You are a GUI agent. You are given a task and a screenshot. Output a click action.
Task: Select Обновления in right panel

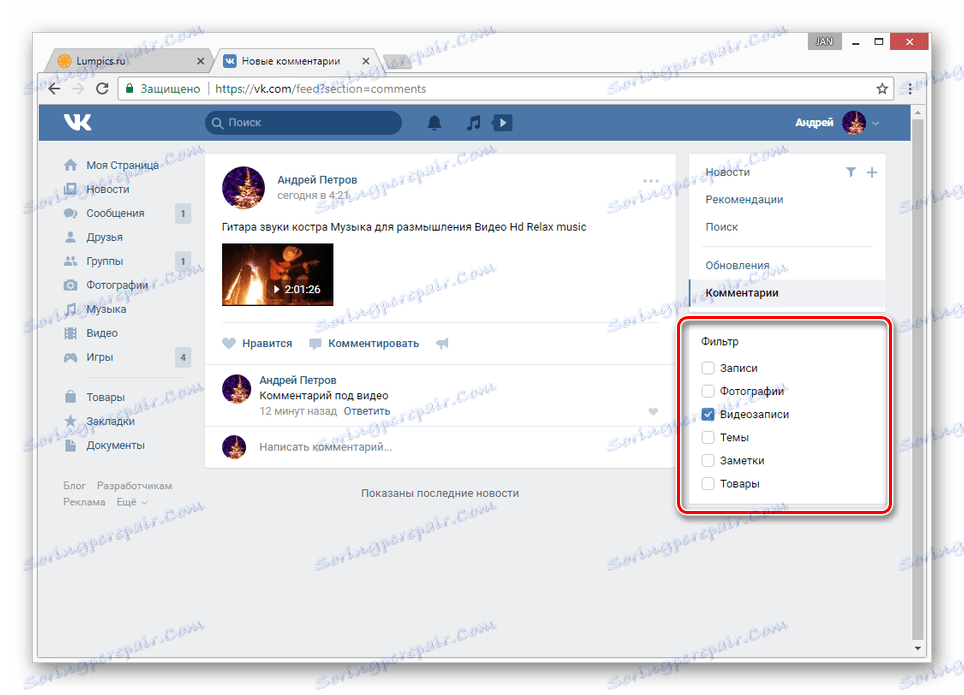pyautogui.click(x=737, y=265)
